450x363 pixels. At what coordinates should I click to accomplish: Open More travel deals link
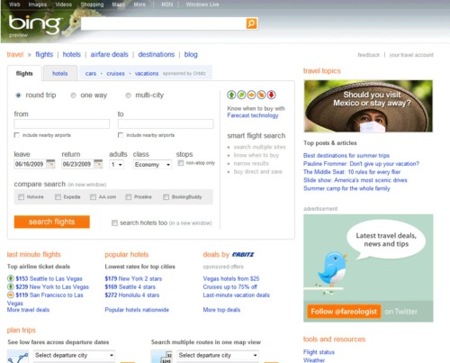coord(28,310)
